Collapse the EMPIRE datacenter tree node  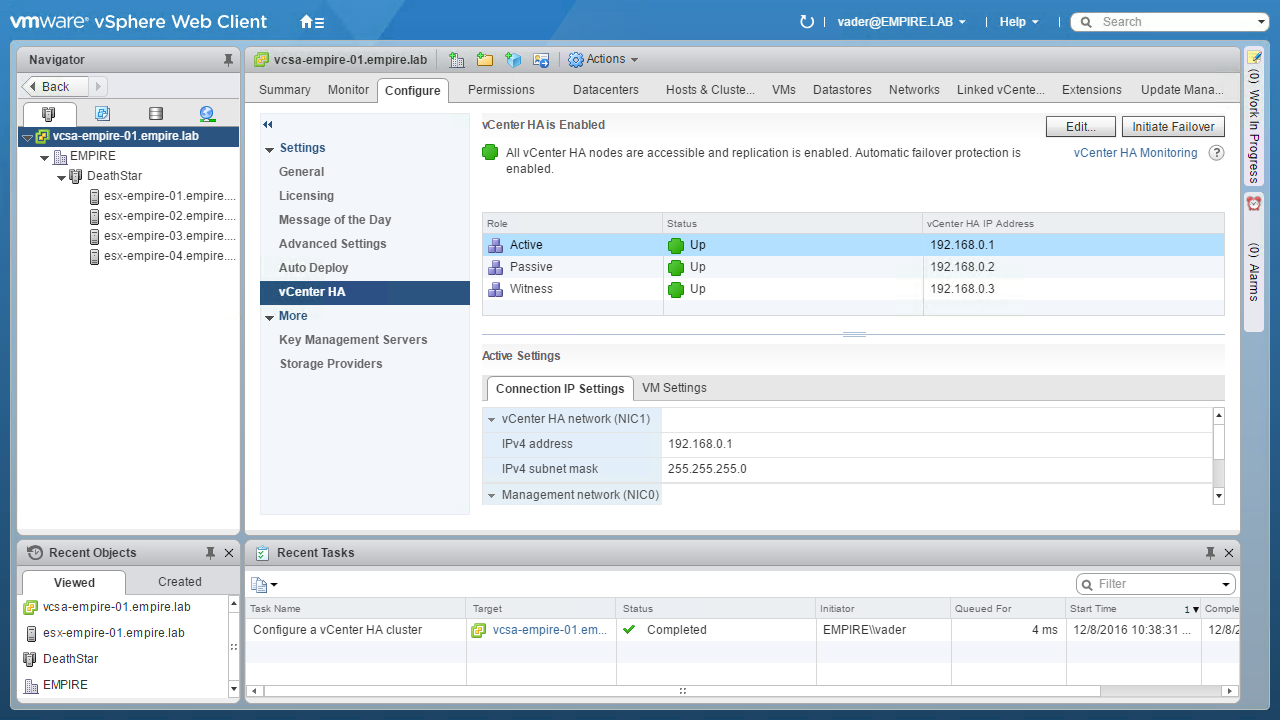click(x=44, y=157)
